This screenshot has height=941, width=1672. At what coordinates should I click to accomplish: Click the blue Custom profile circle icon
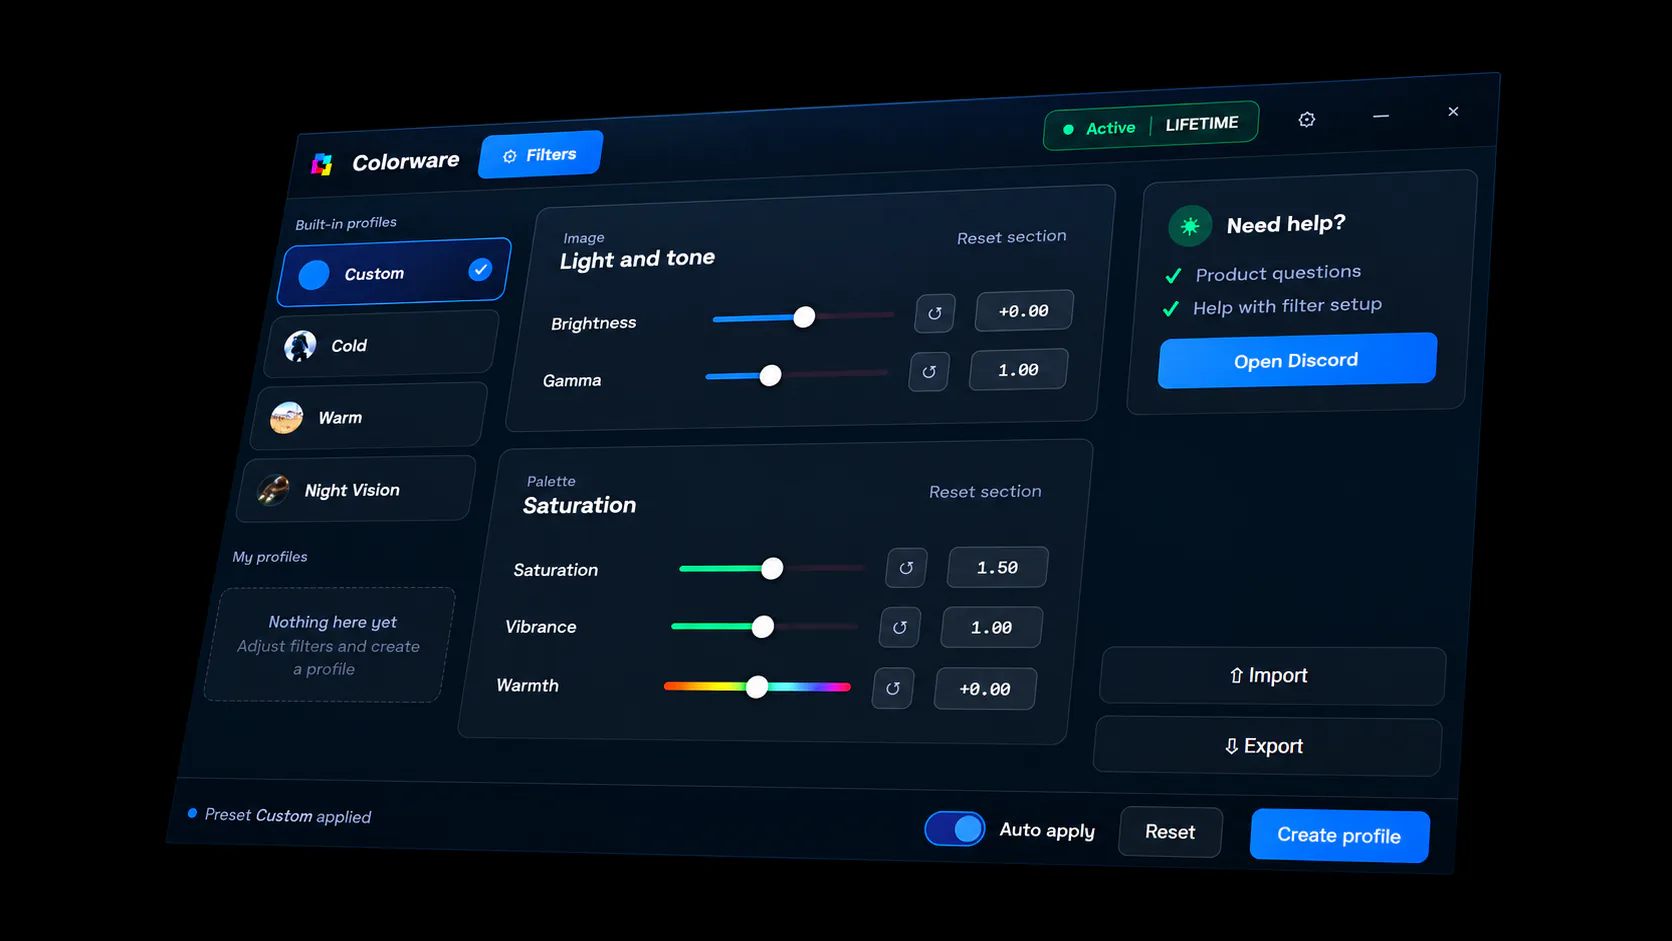pos(314,275)
